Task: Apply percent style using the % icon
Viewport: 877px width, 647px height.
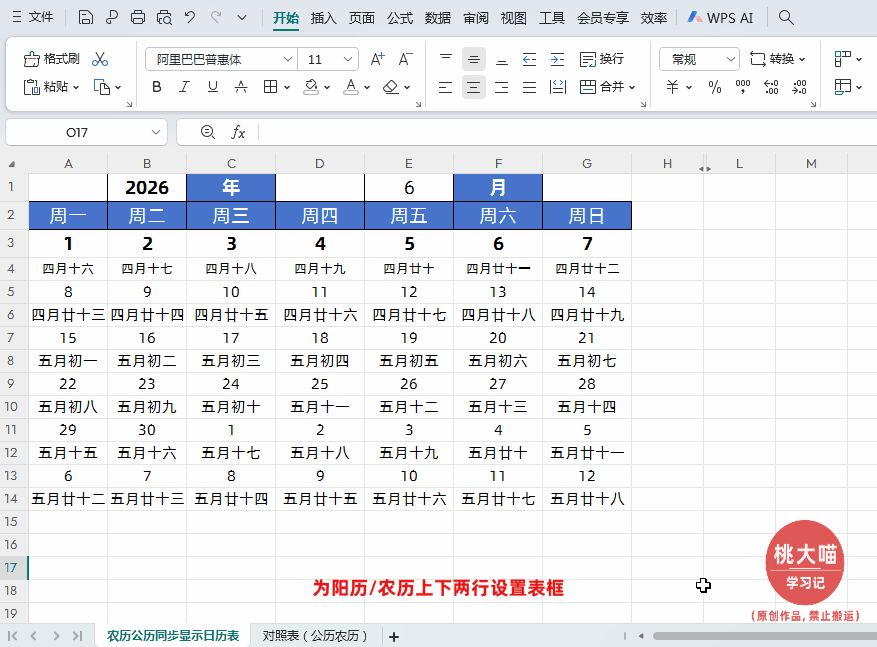Action: [715, 88]
